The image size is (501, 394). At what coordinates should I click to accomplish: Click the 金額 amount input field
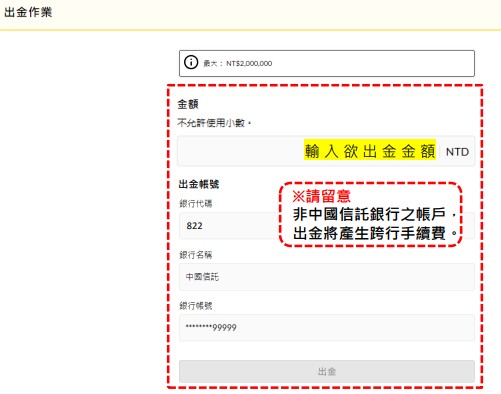(326, 151)
